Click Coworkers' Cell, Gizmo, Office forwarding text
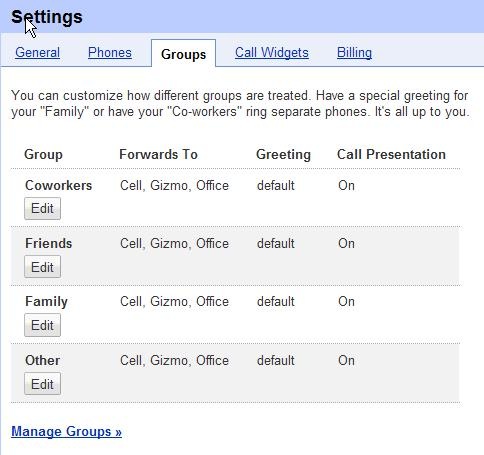Image resolution: width=484 pixels, height=455 pixels. 174,185
